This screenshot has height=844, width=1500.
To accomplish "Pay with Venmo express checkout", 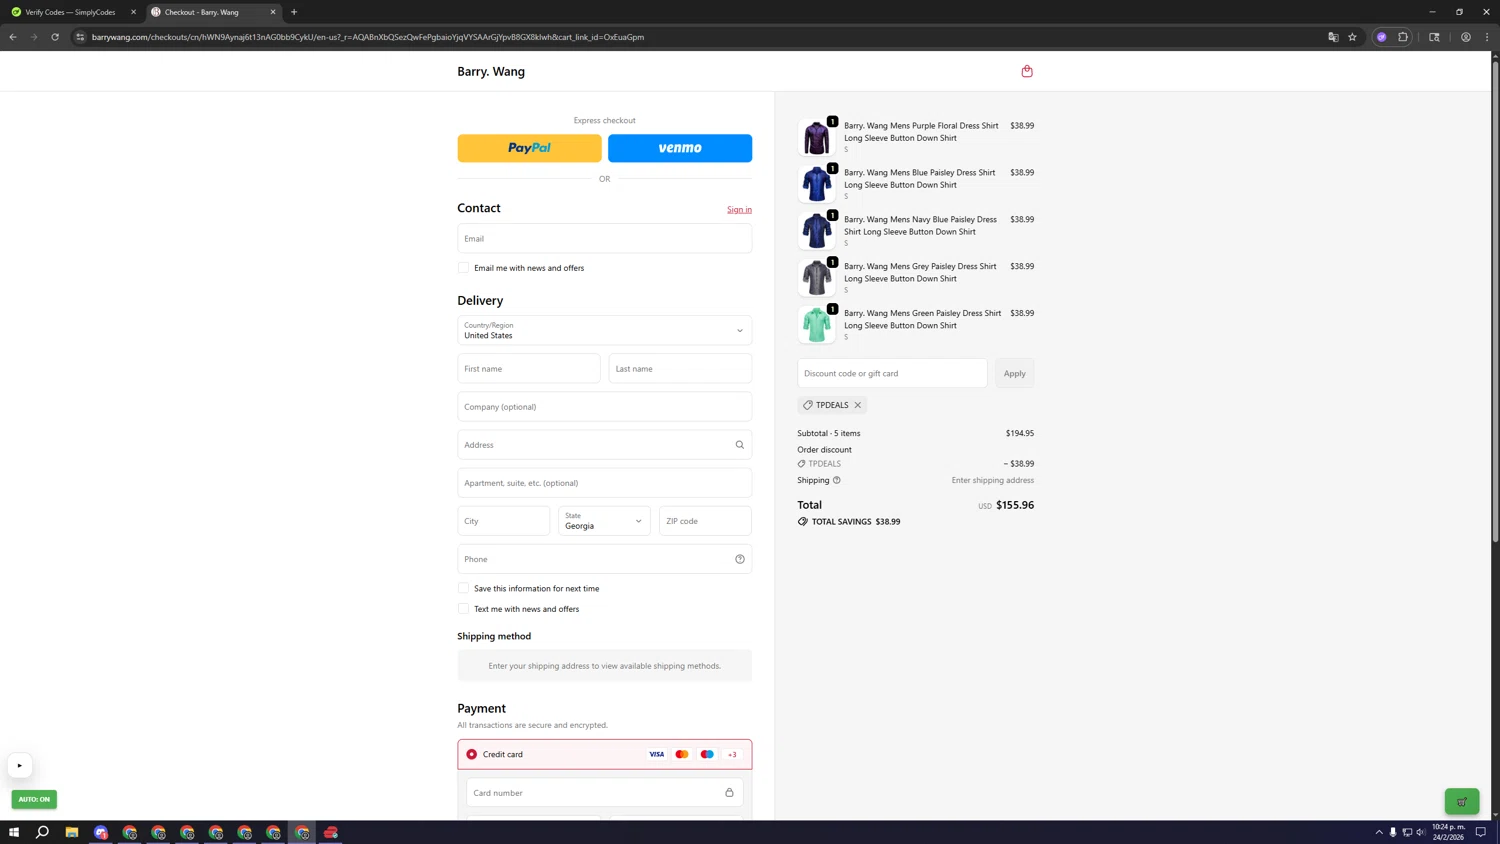I will pyautogui.click(x=680, y=148).
